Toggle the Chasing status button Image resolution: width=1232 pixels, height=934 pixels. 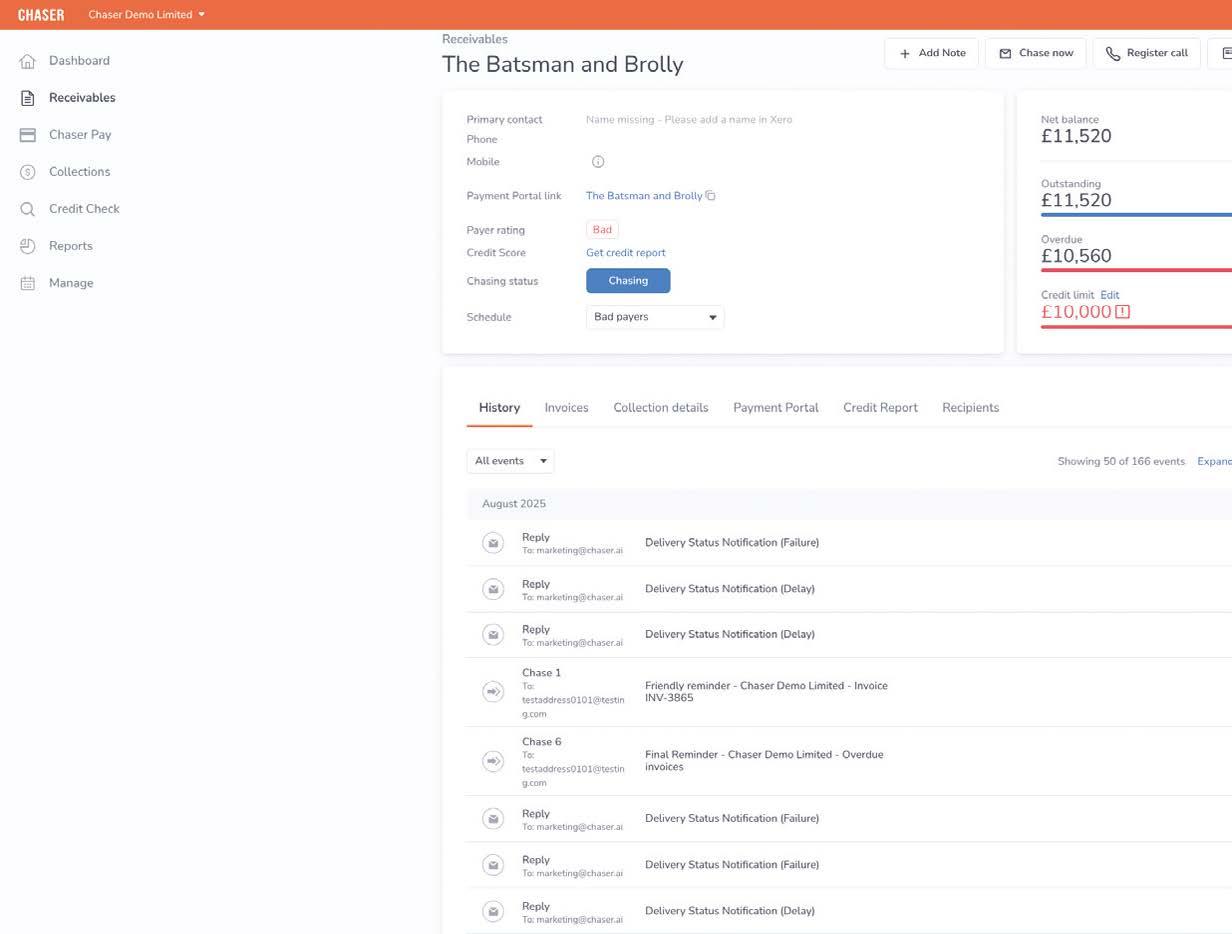628,281
